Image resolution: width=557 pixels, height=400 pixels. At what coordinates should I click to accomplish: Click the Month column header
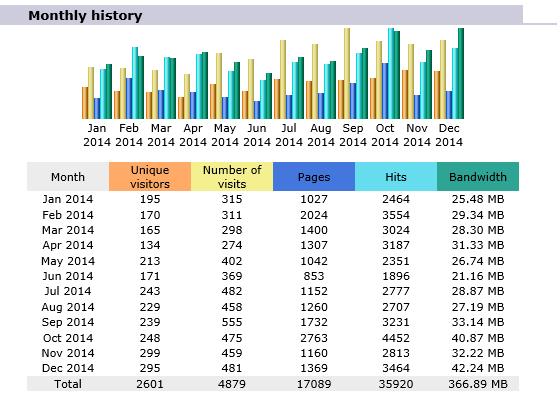pyautogui.click(x=68, y=177)
